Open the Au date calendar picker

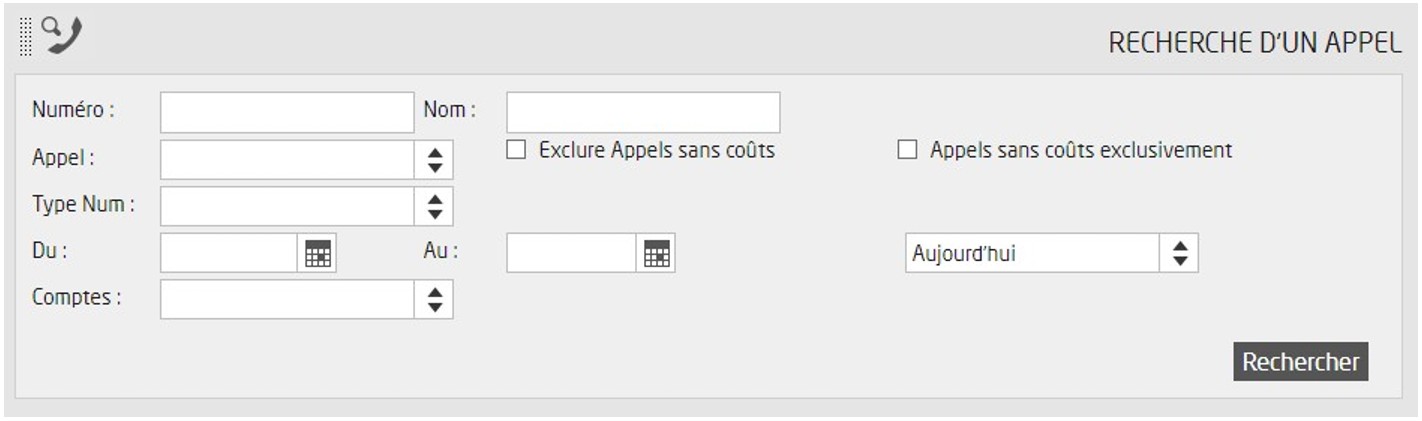click(x=656, y=254)
